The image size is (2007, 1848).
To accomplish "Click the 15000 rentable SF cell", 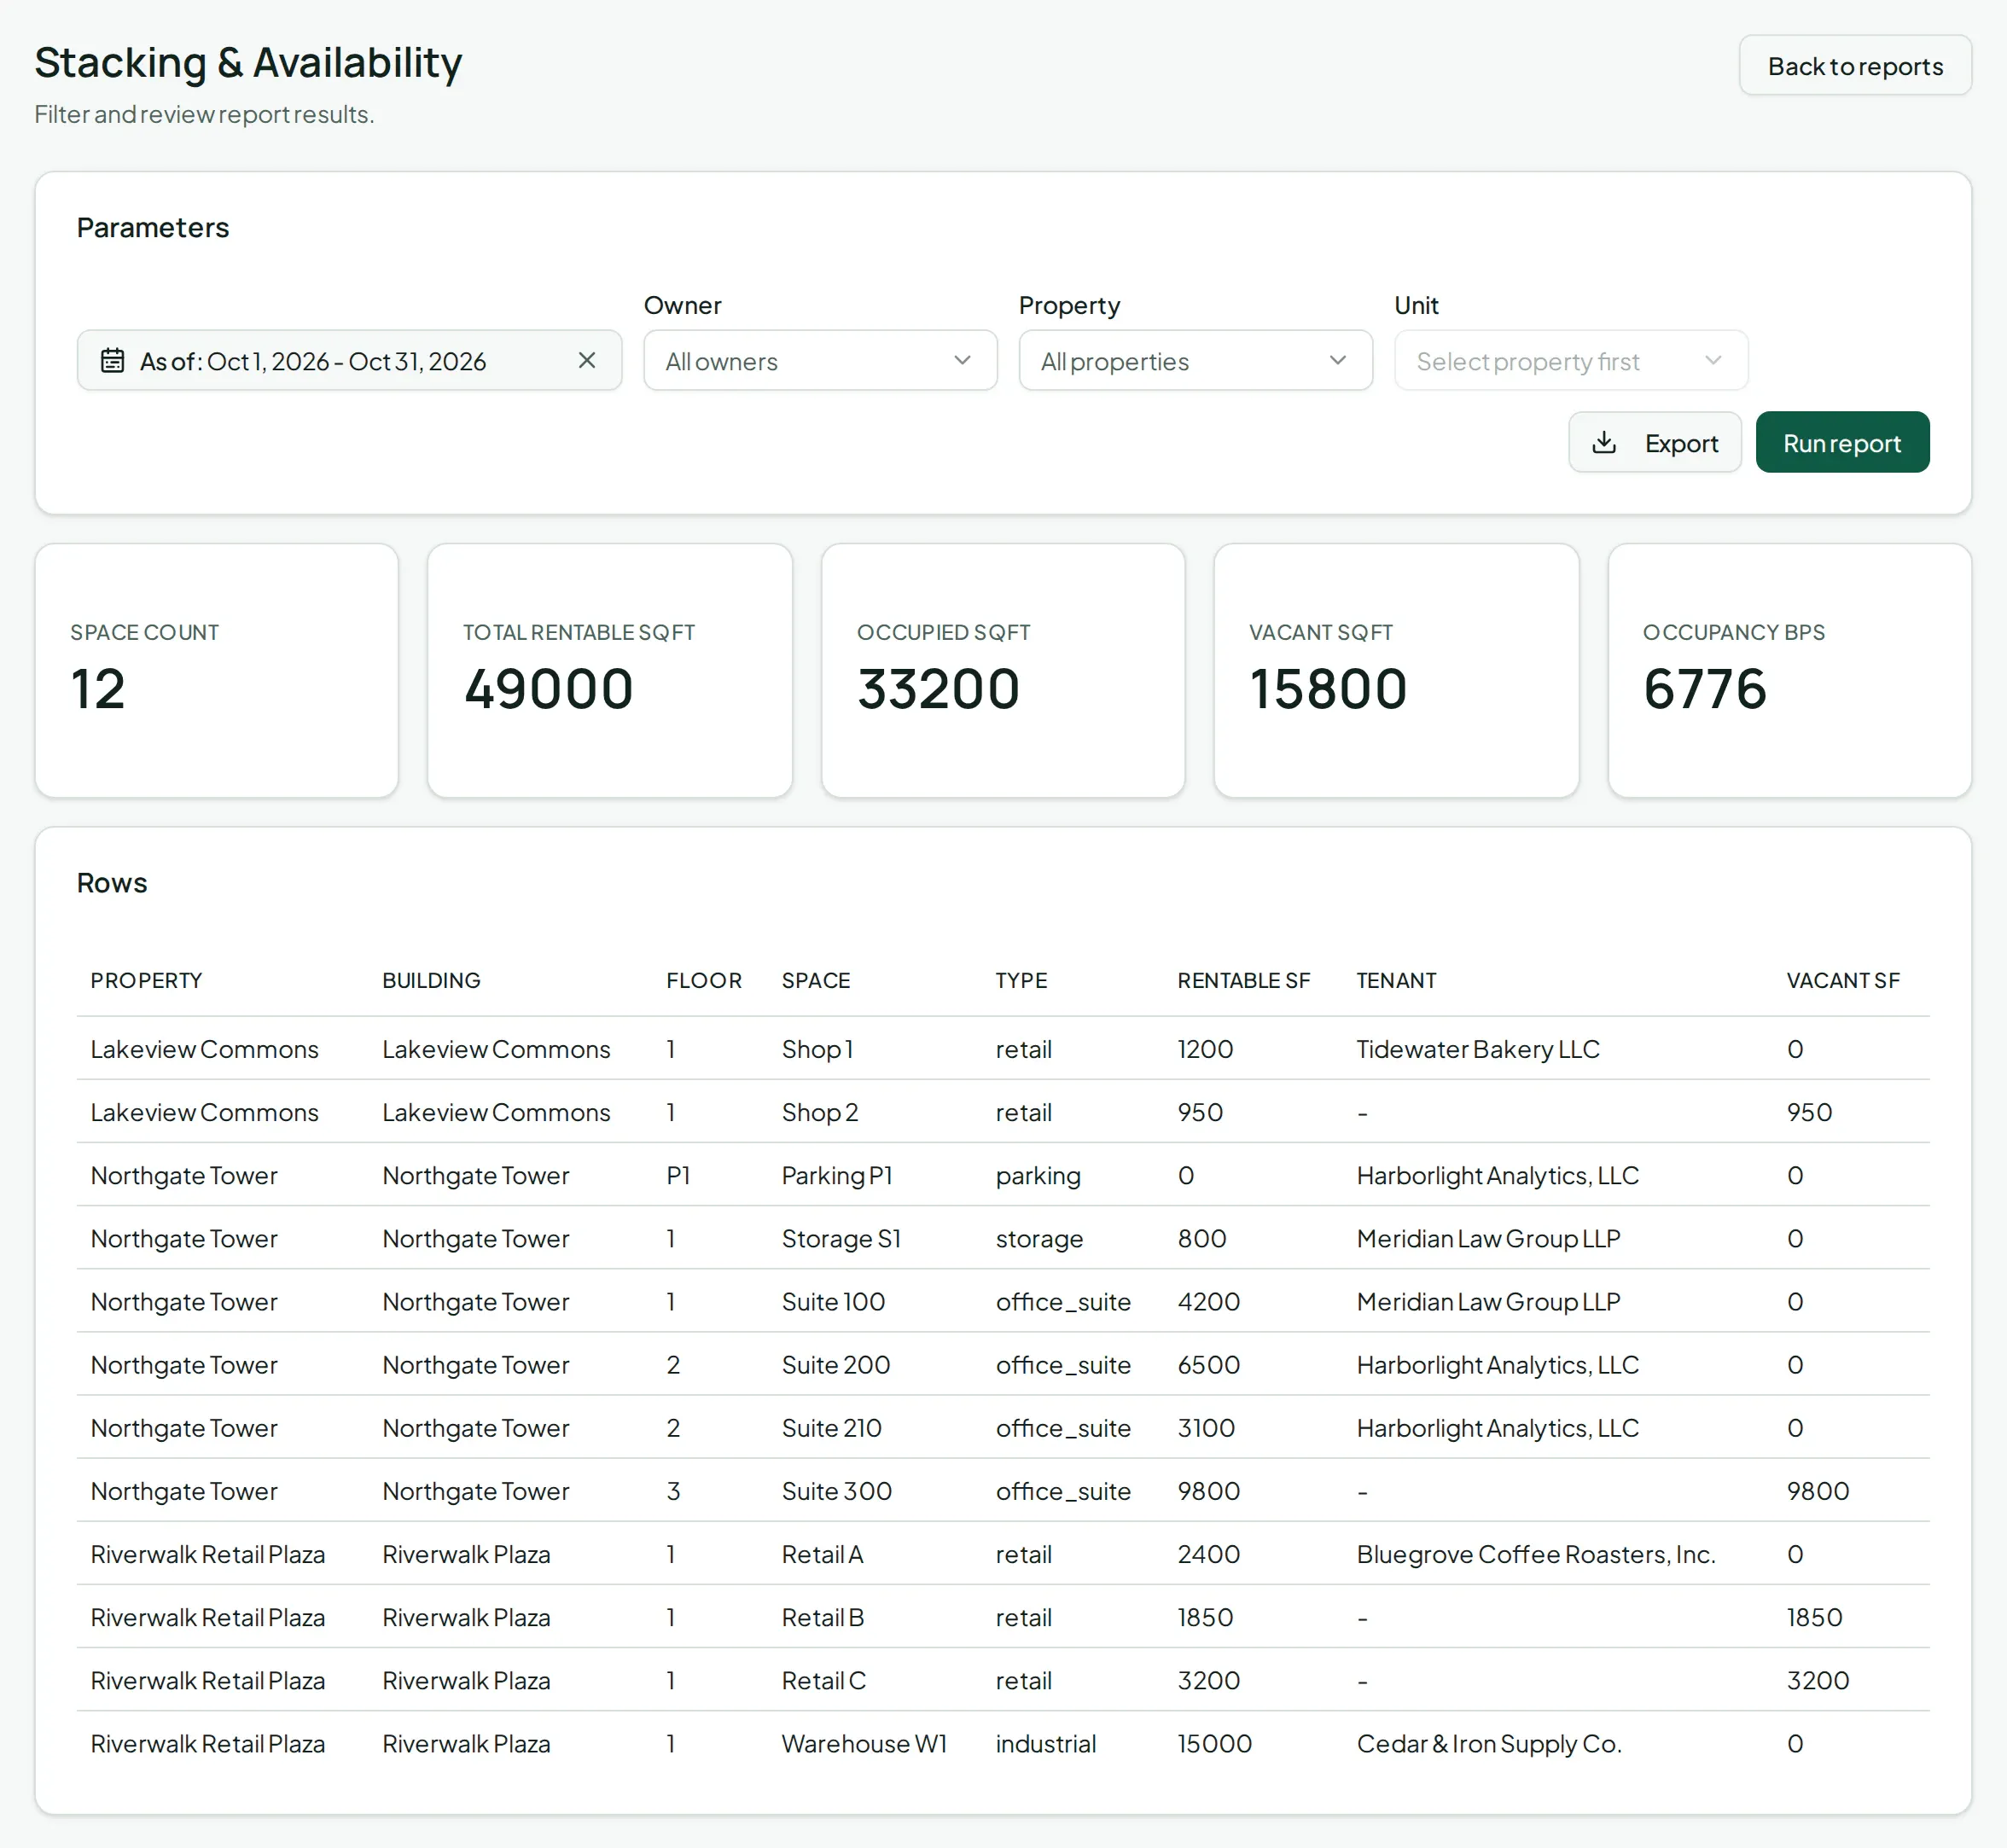I will [x=1215, y=1744].
